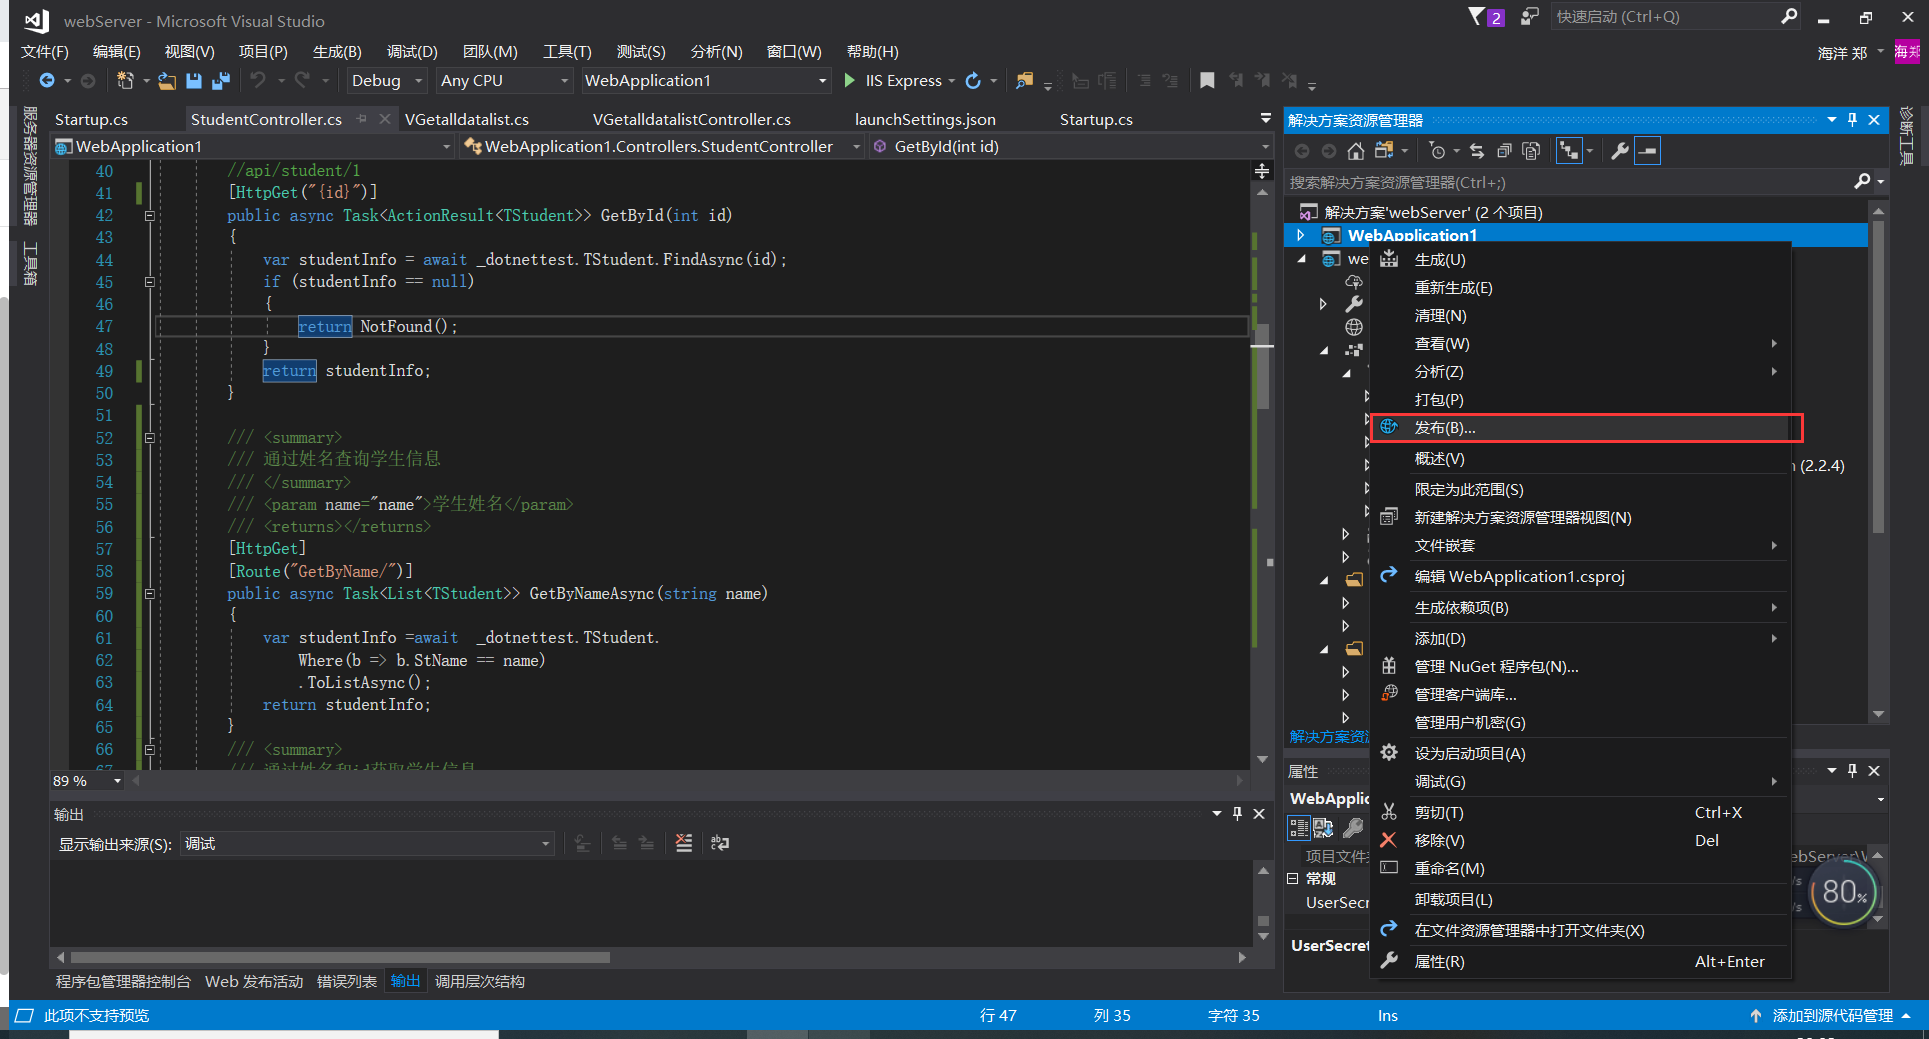Click the Undo toolbar arrow
Screen dimensions: 1929x1039
click(258, 80)
